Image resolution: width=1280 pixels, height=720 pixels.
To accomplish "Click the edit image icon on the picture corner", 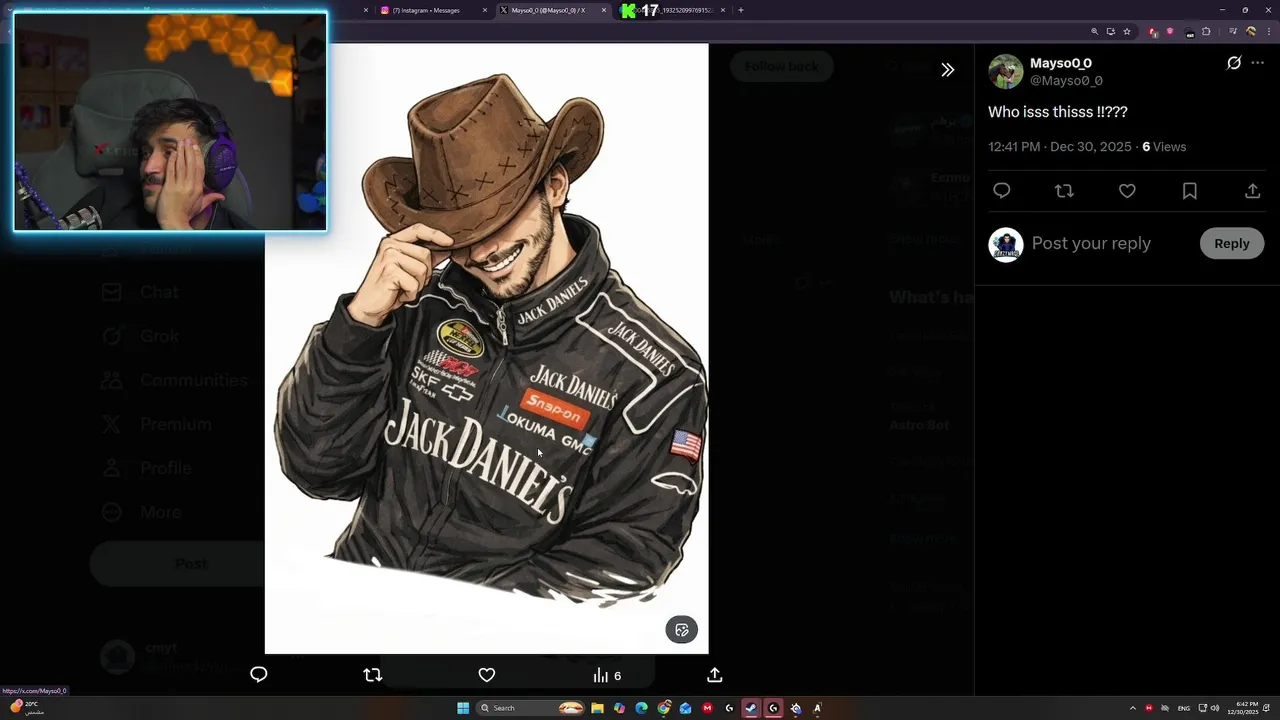I will 682,630.
